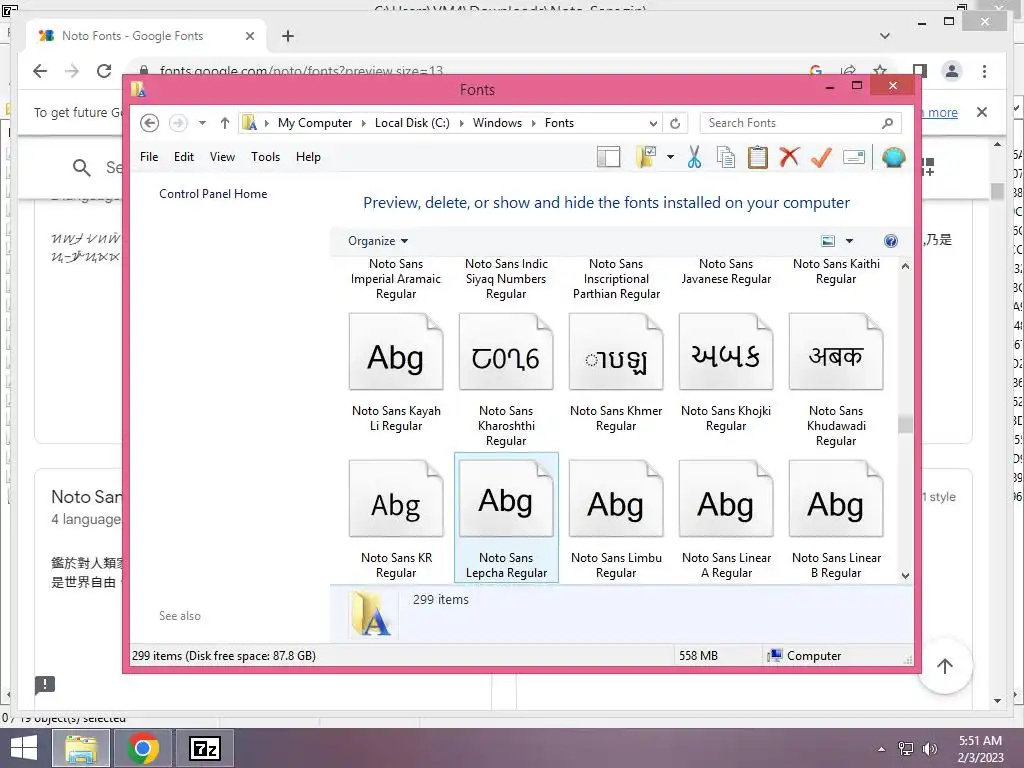The height and width of the screenshot is (768, 1024).
Task: Open the View menu
Action: [x=222, y=157]
